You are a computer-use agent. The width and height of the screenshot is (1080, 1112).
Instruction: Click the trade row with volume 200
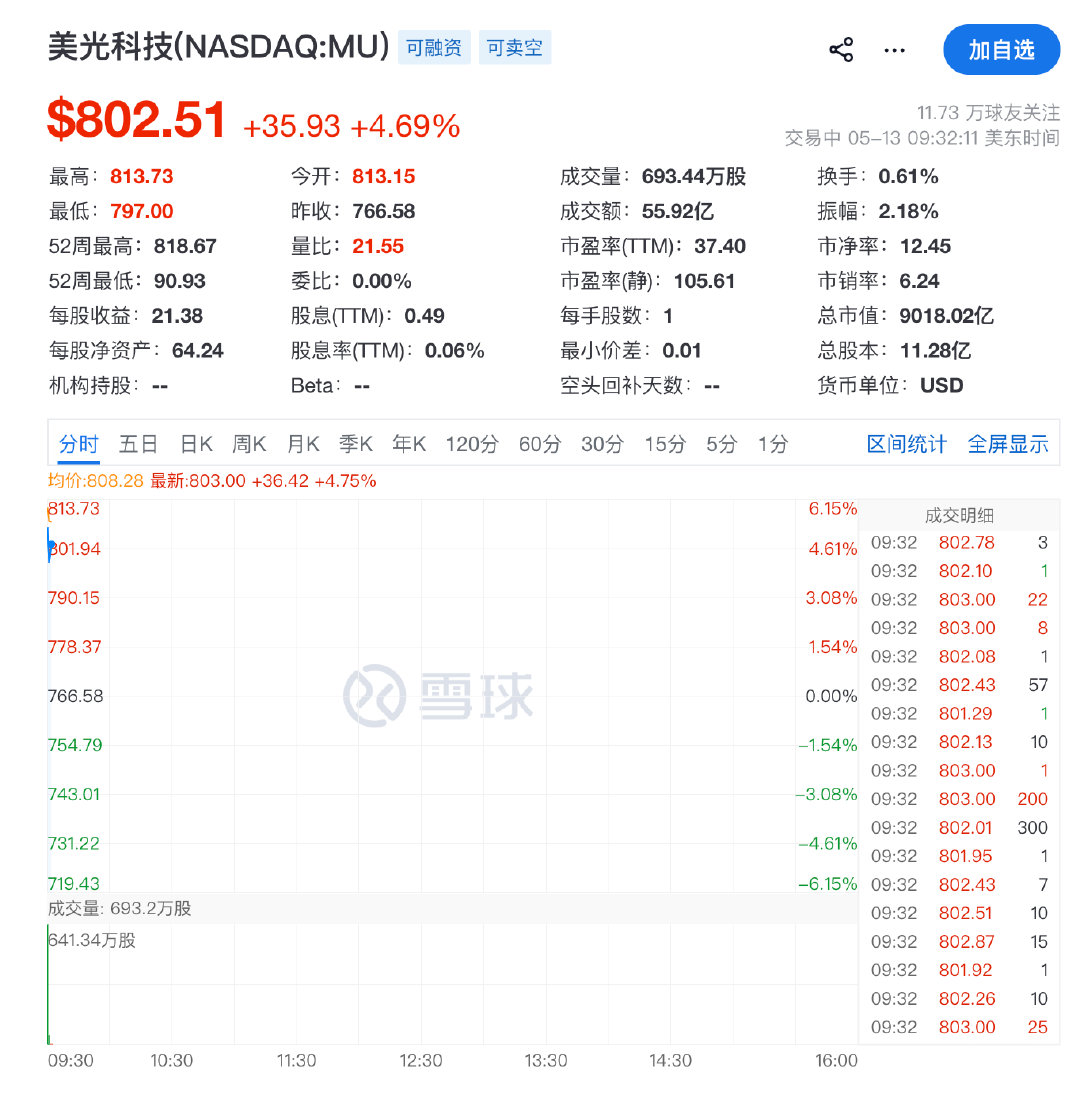pos(959,799)
